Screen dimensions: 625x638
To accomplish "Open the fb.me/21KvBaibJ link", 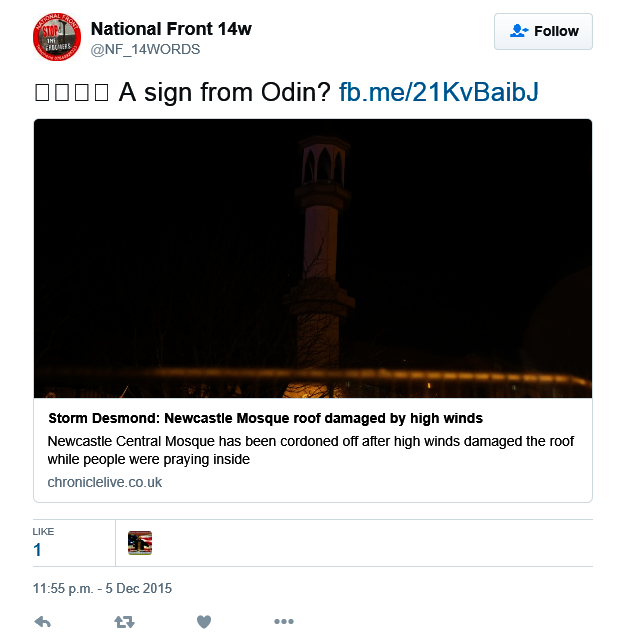I will tap(439, 93).
